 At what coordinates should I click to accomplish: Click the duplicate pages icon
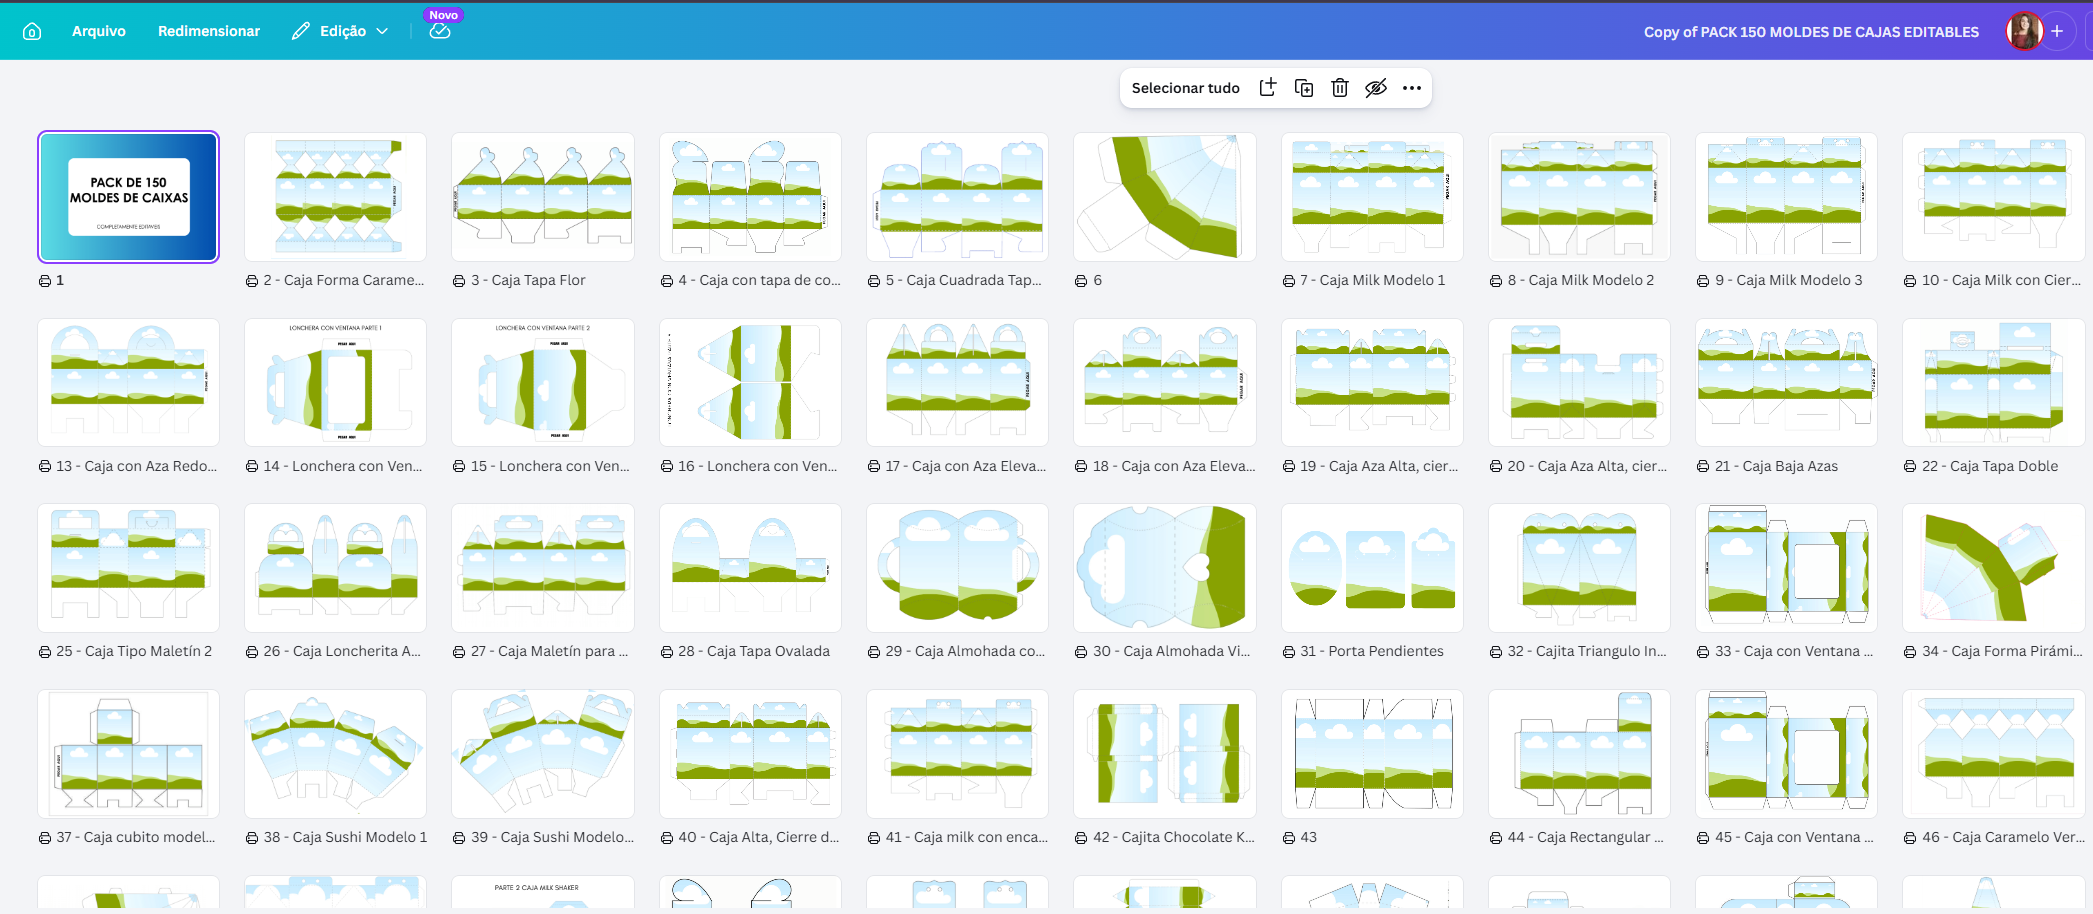pos(1304,88)
